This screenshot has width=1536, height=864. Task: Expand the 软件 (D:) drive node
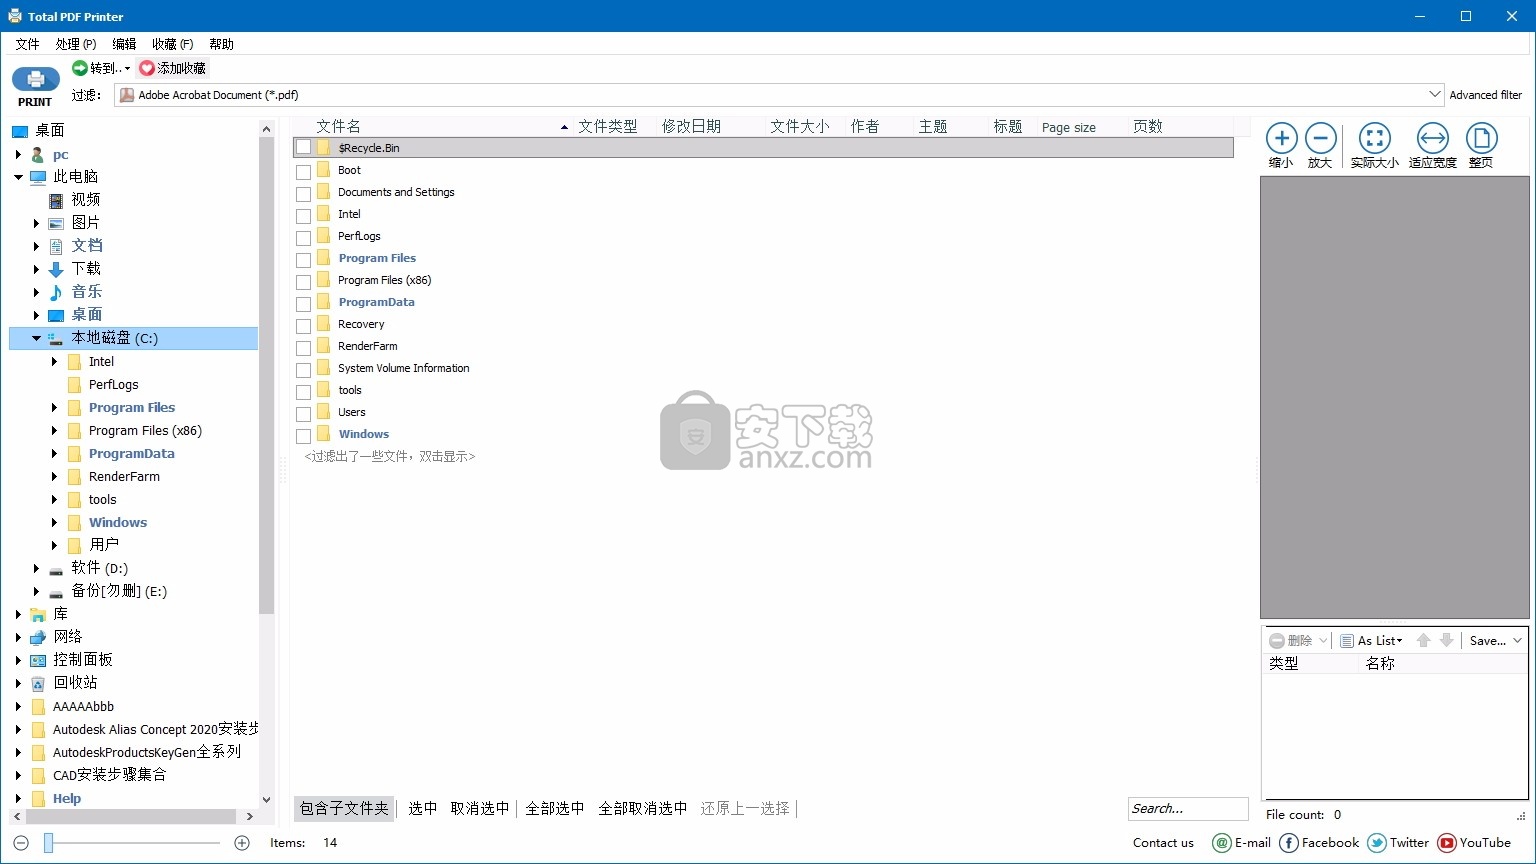pyautogui.click(x=37, y=568)
